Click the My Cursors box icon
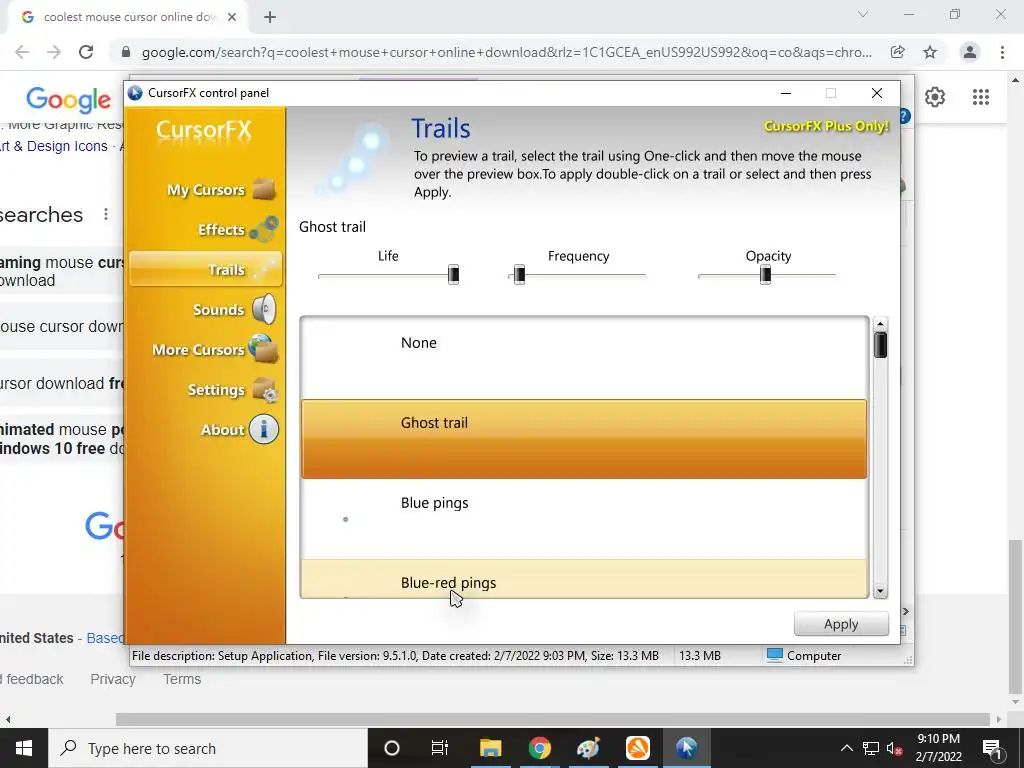This screenshot has height=768, width=1024. [264, 189]
